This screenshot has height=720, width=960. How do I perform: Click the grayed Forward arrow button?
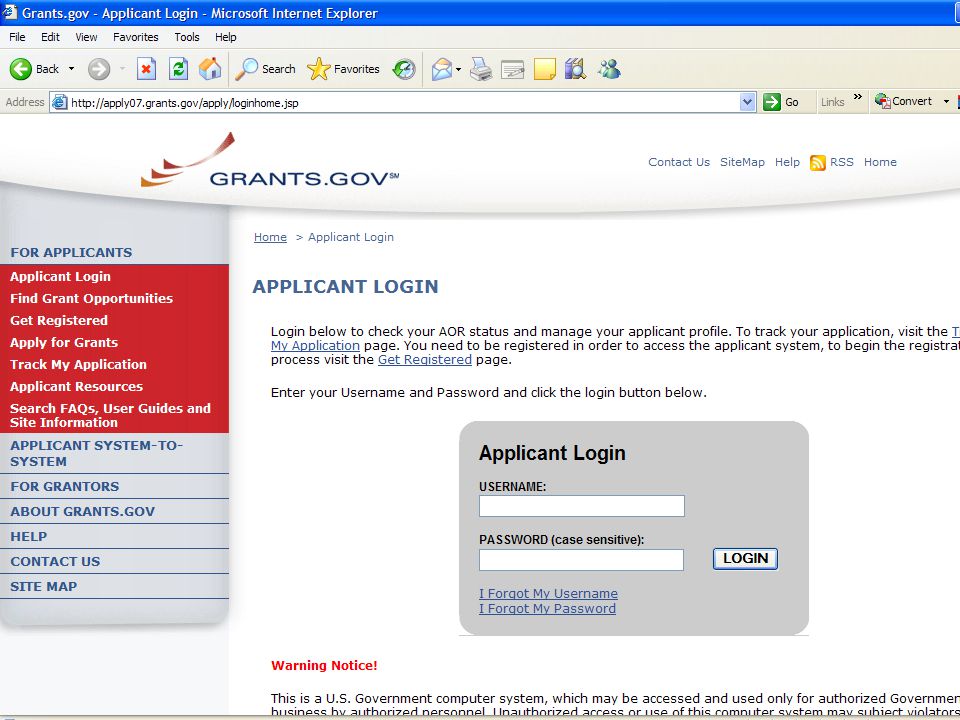(x=99, y=69)
